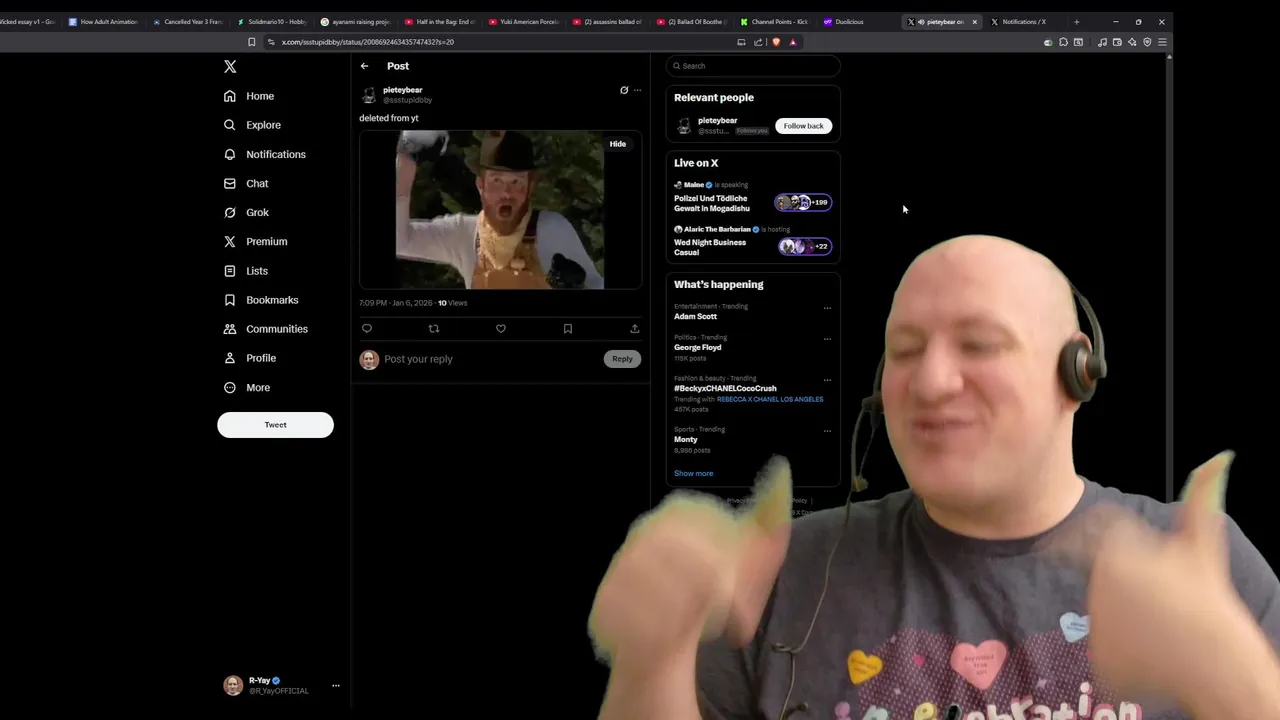Click REBECCA X CHANEL LOS ANGELES link
Image resolution: width=1280 pixels, height=720 pixels.
770,399
